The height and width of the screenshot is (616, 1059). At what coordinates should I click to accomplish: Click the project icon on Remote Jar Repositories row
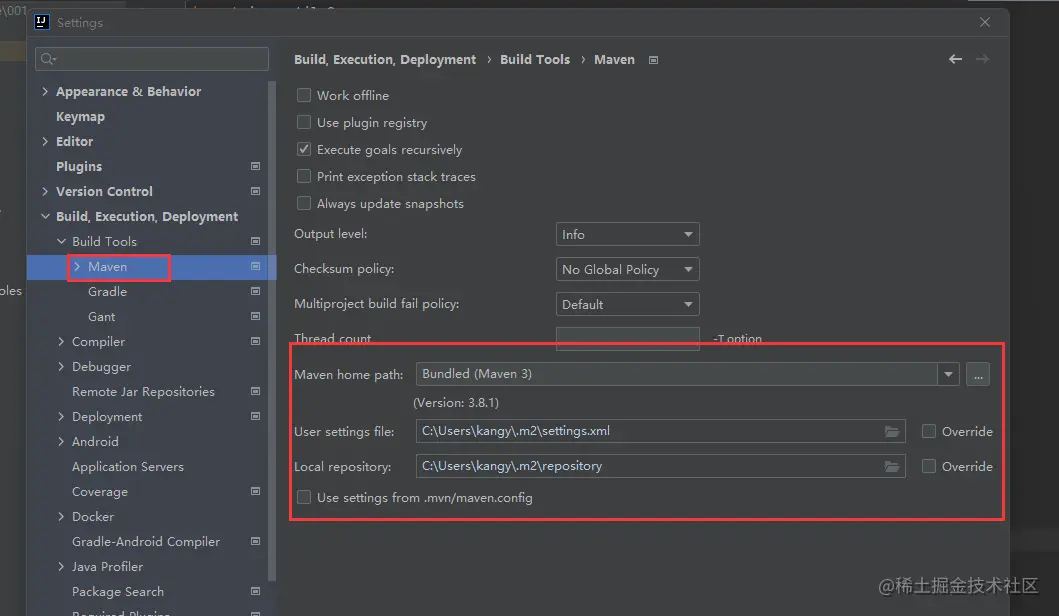point(255,391)
